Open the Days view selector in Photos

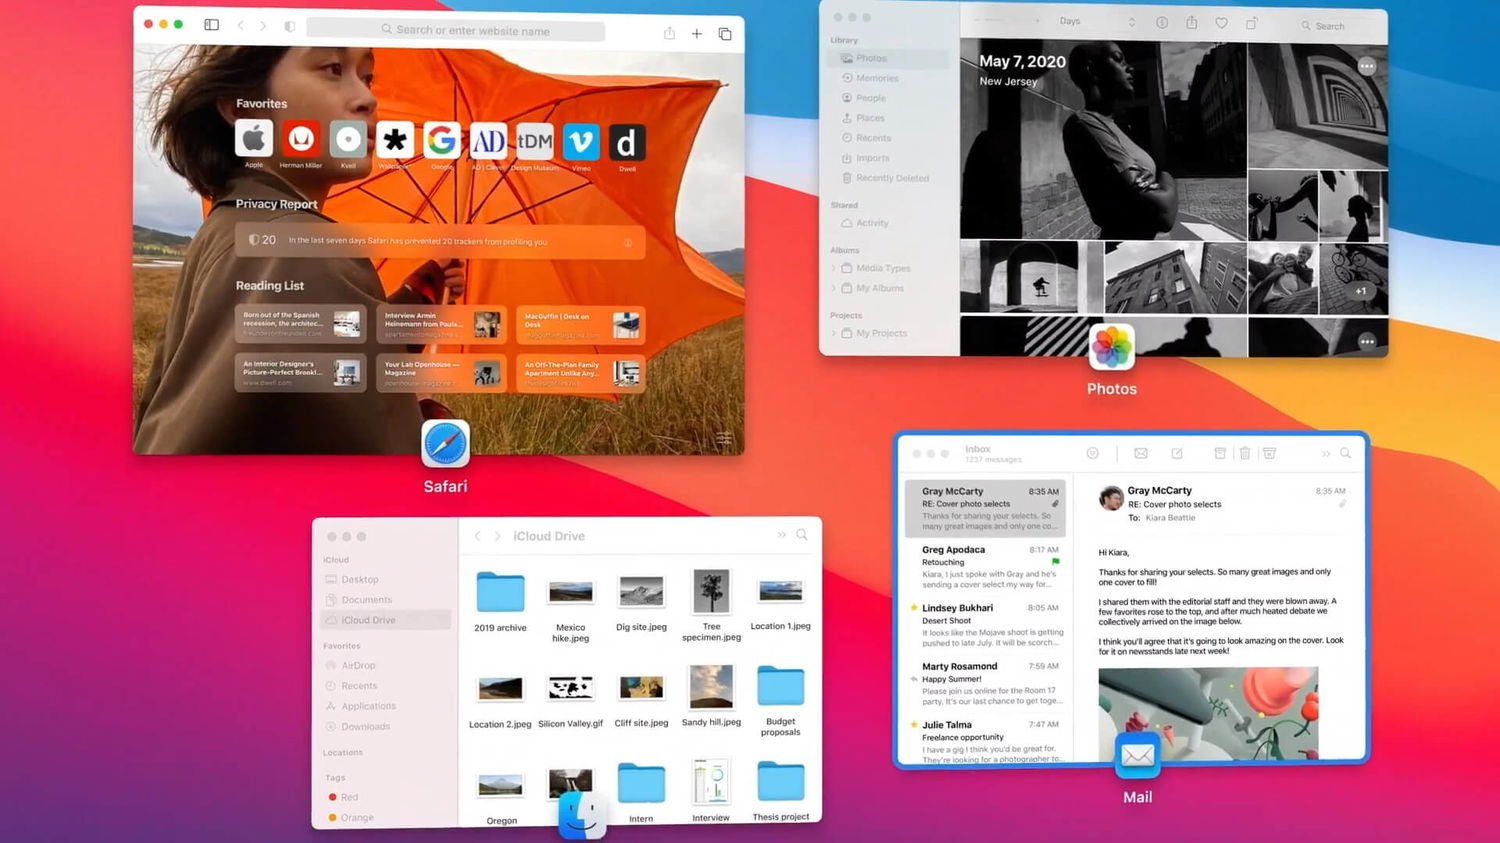[x=1095, y=21]
